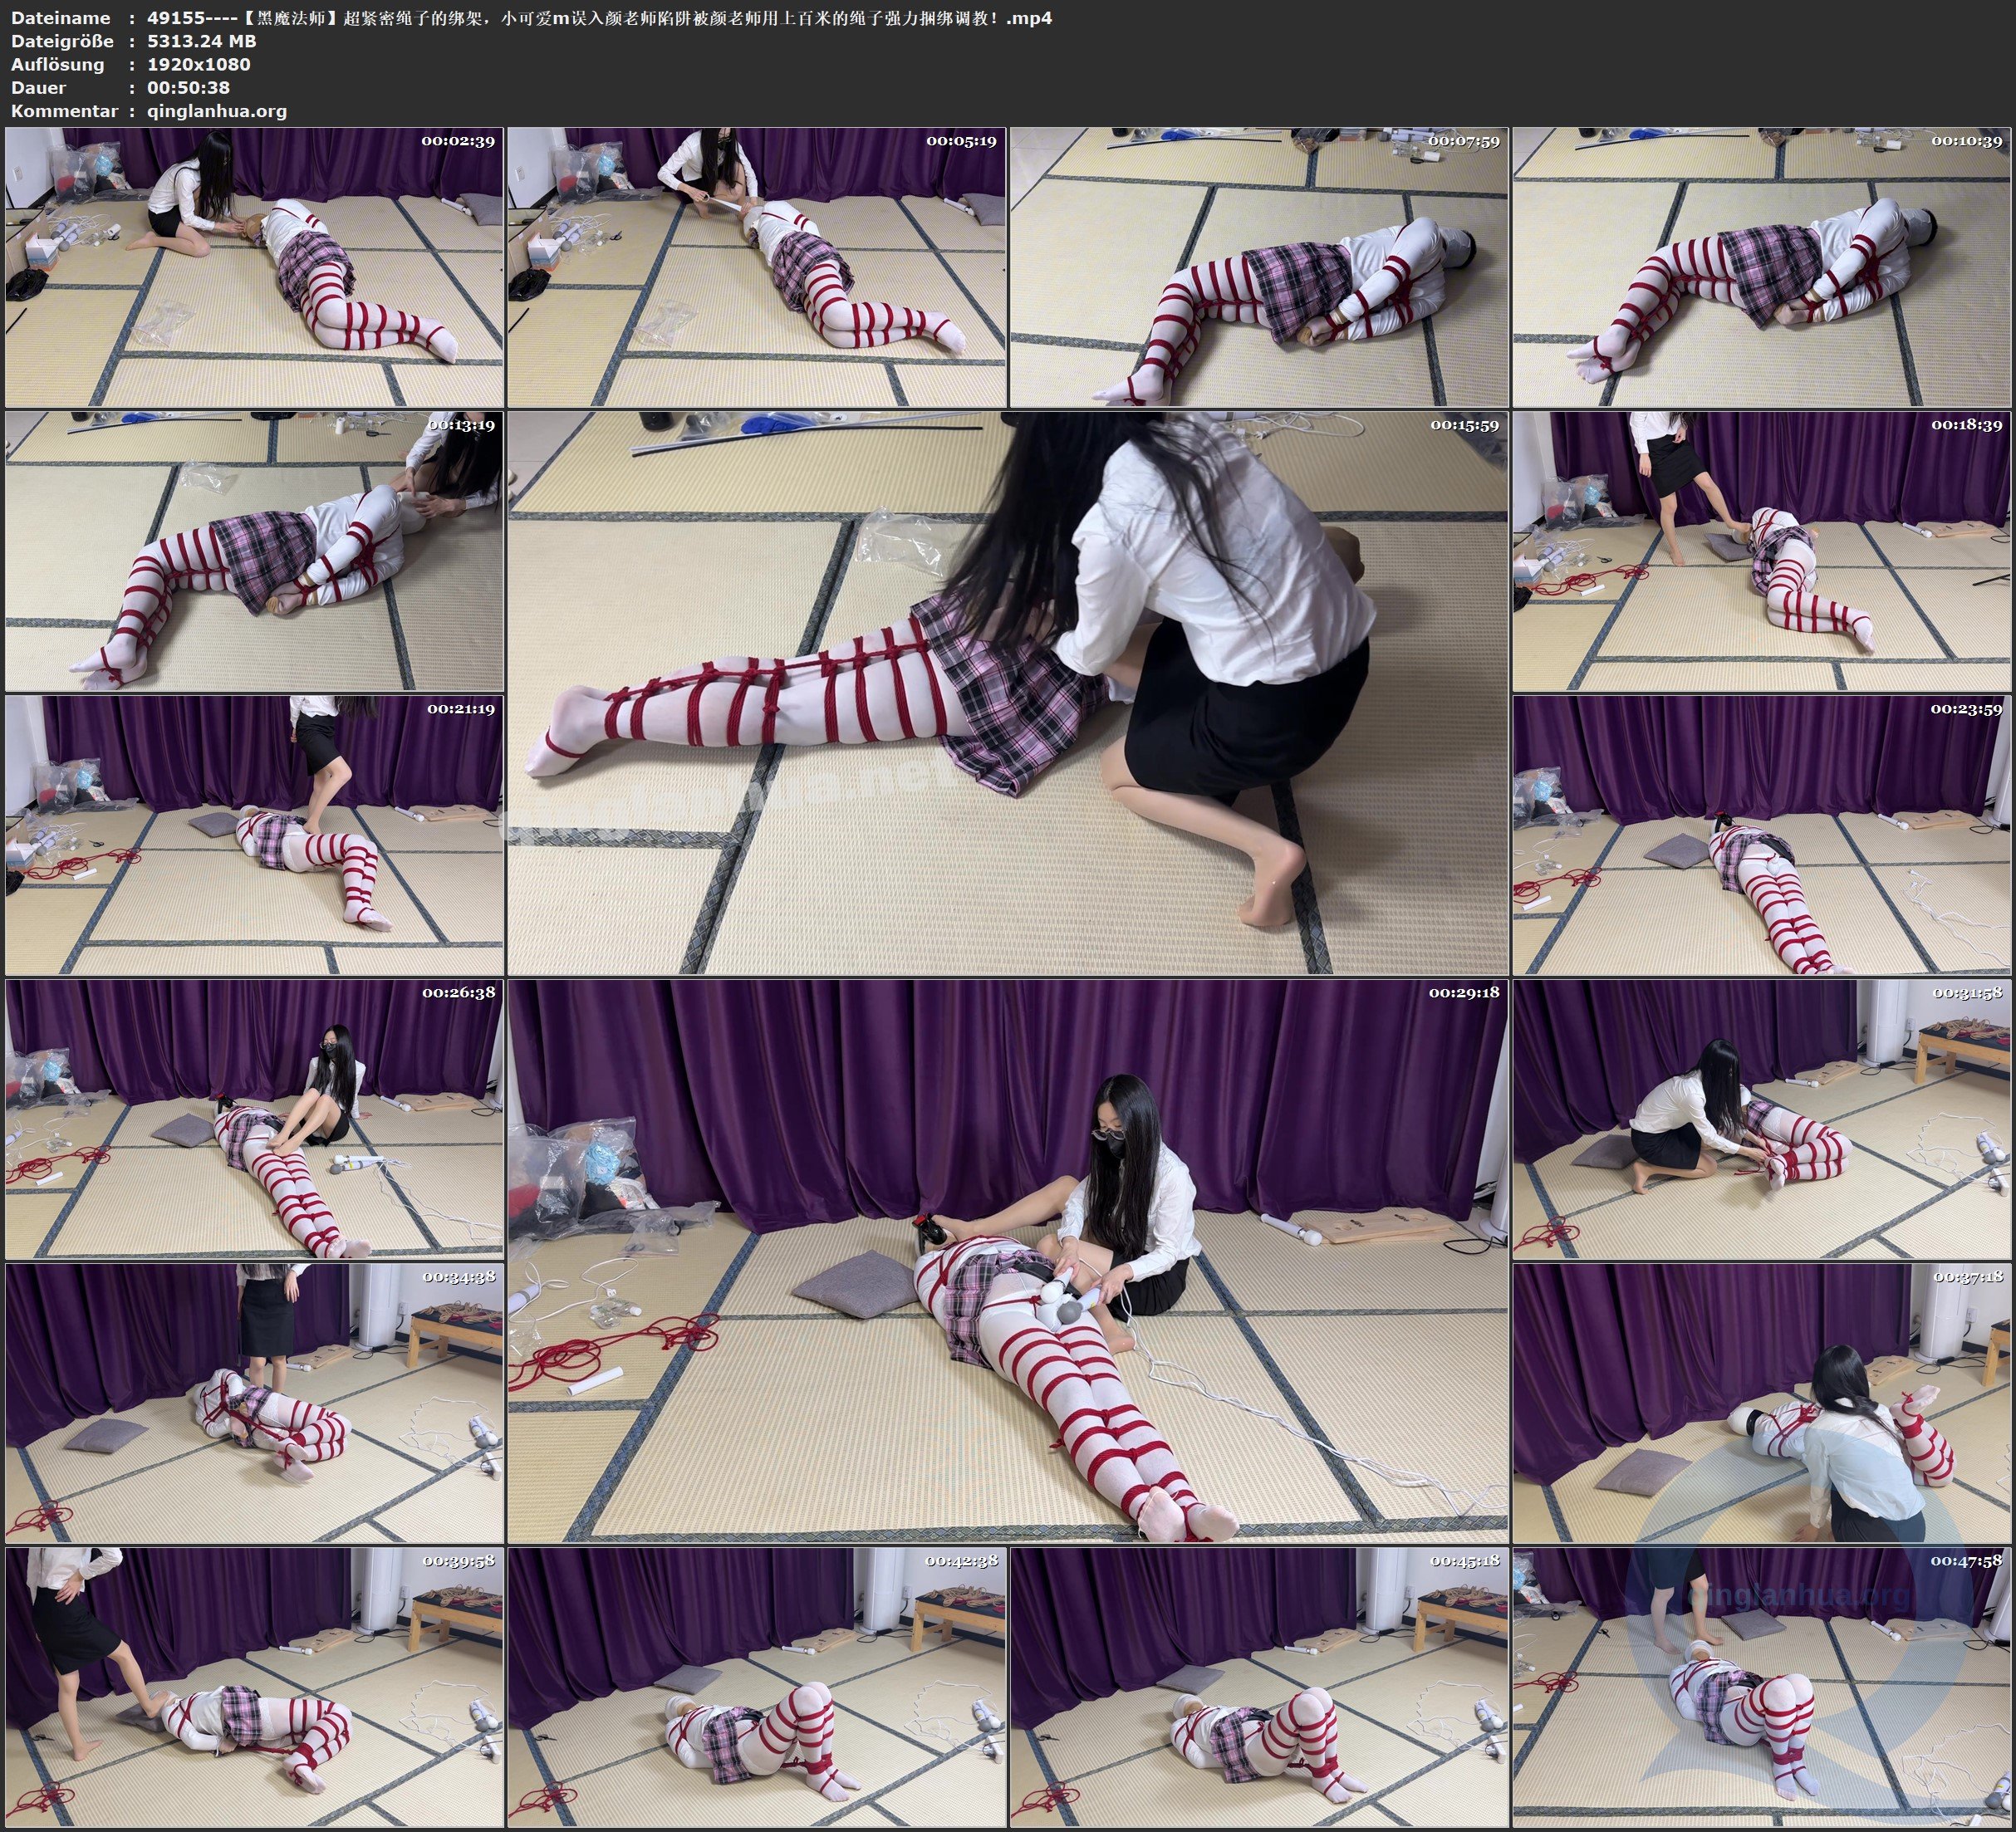
Task: Open the large frame at 00:15:59
Action: coord(1007,692)
